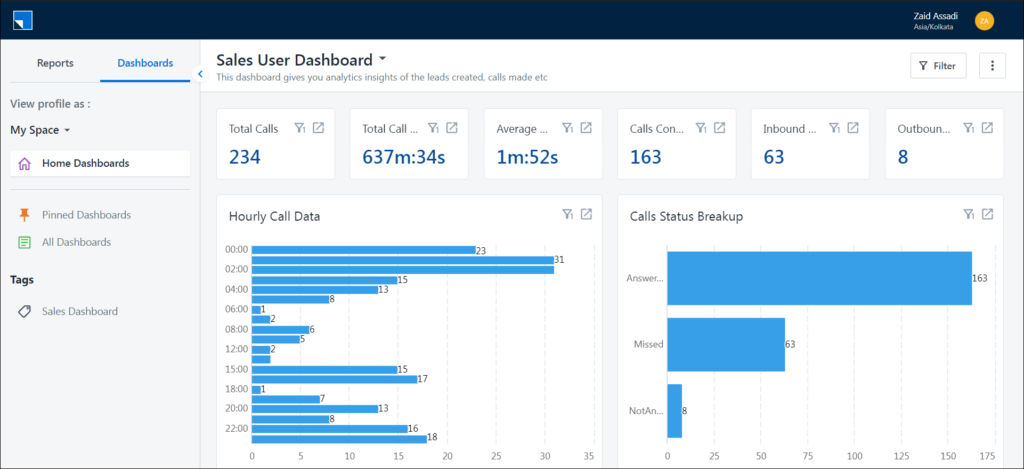Open the Outbound calls card expand icon
1024x469 pixels.
click(x=987, y=128)
